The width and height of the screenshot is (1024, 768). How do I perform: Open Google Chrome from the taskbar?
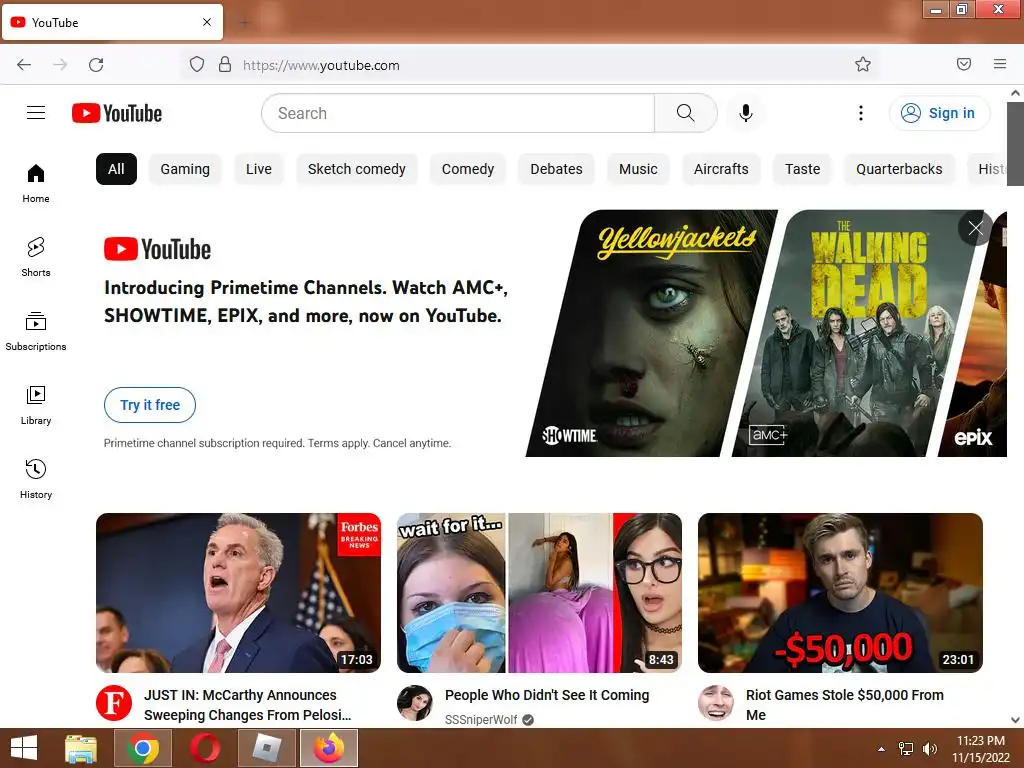143,748
